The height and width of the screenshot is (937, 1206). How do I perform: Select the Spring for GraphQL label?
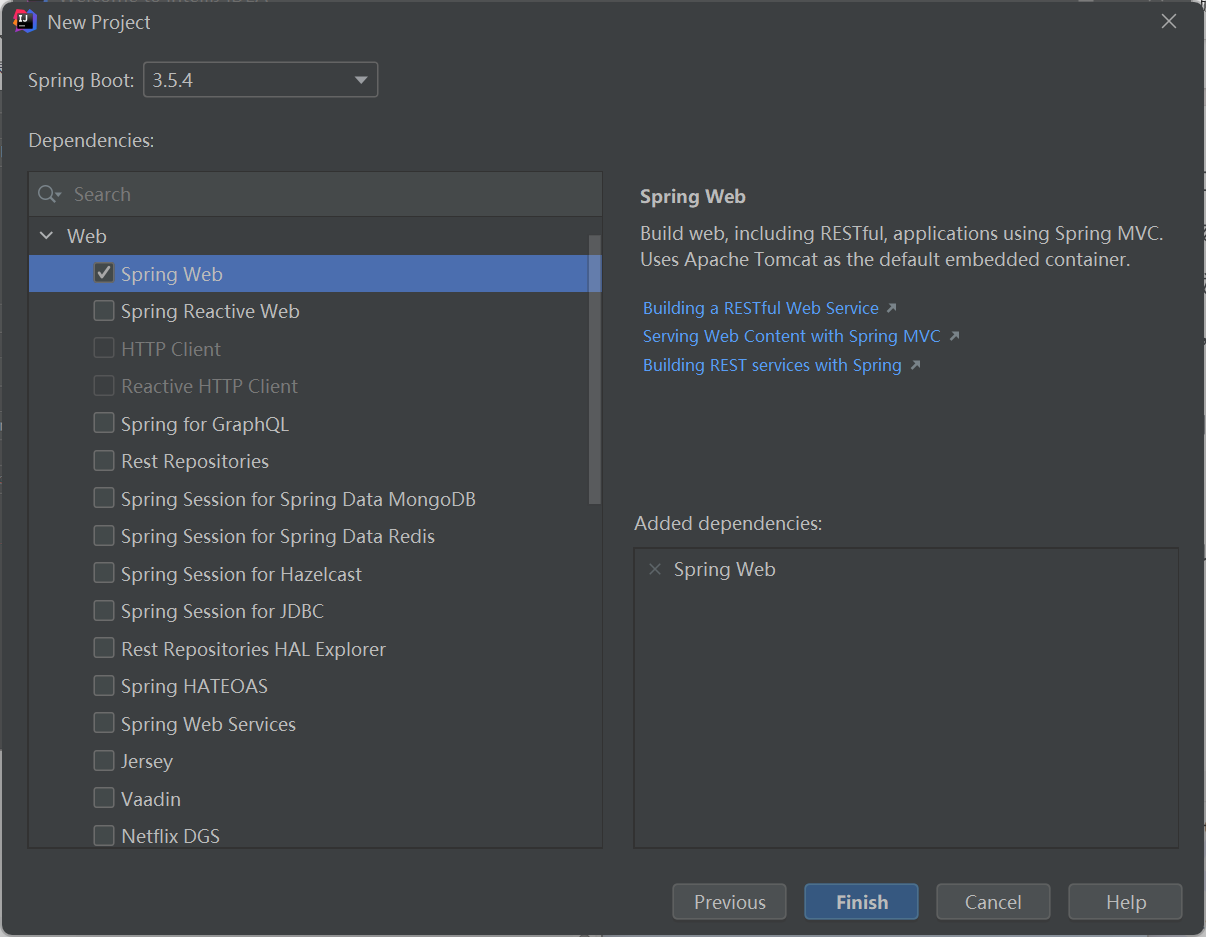[x=205, y=424]
